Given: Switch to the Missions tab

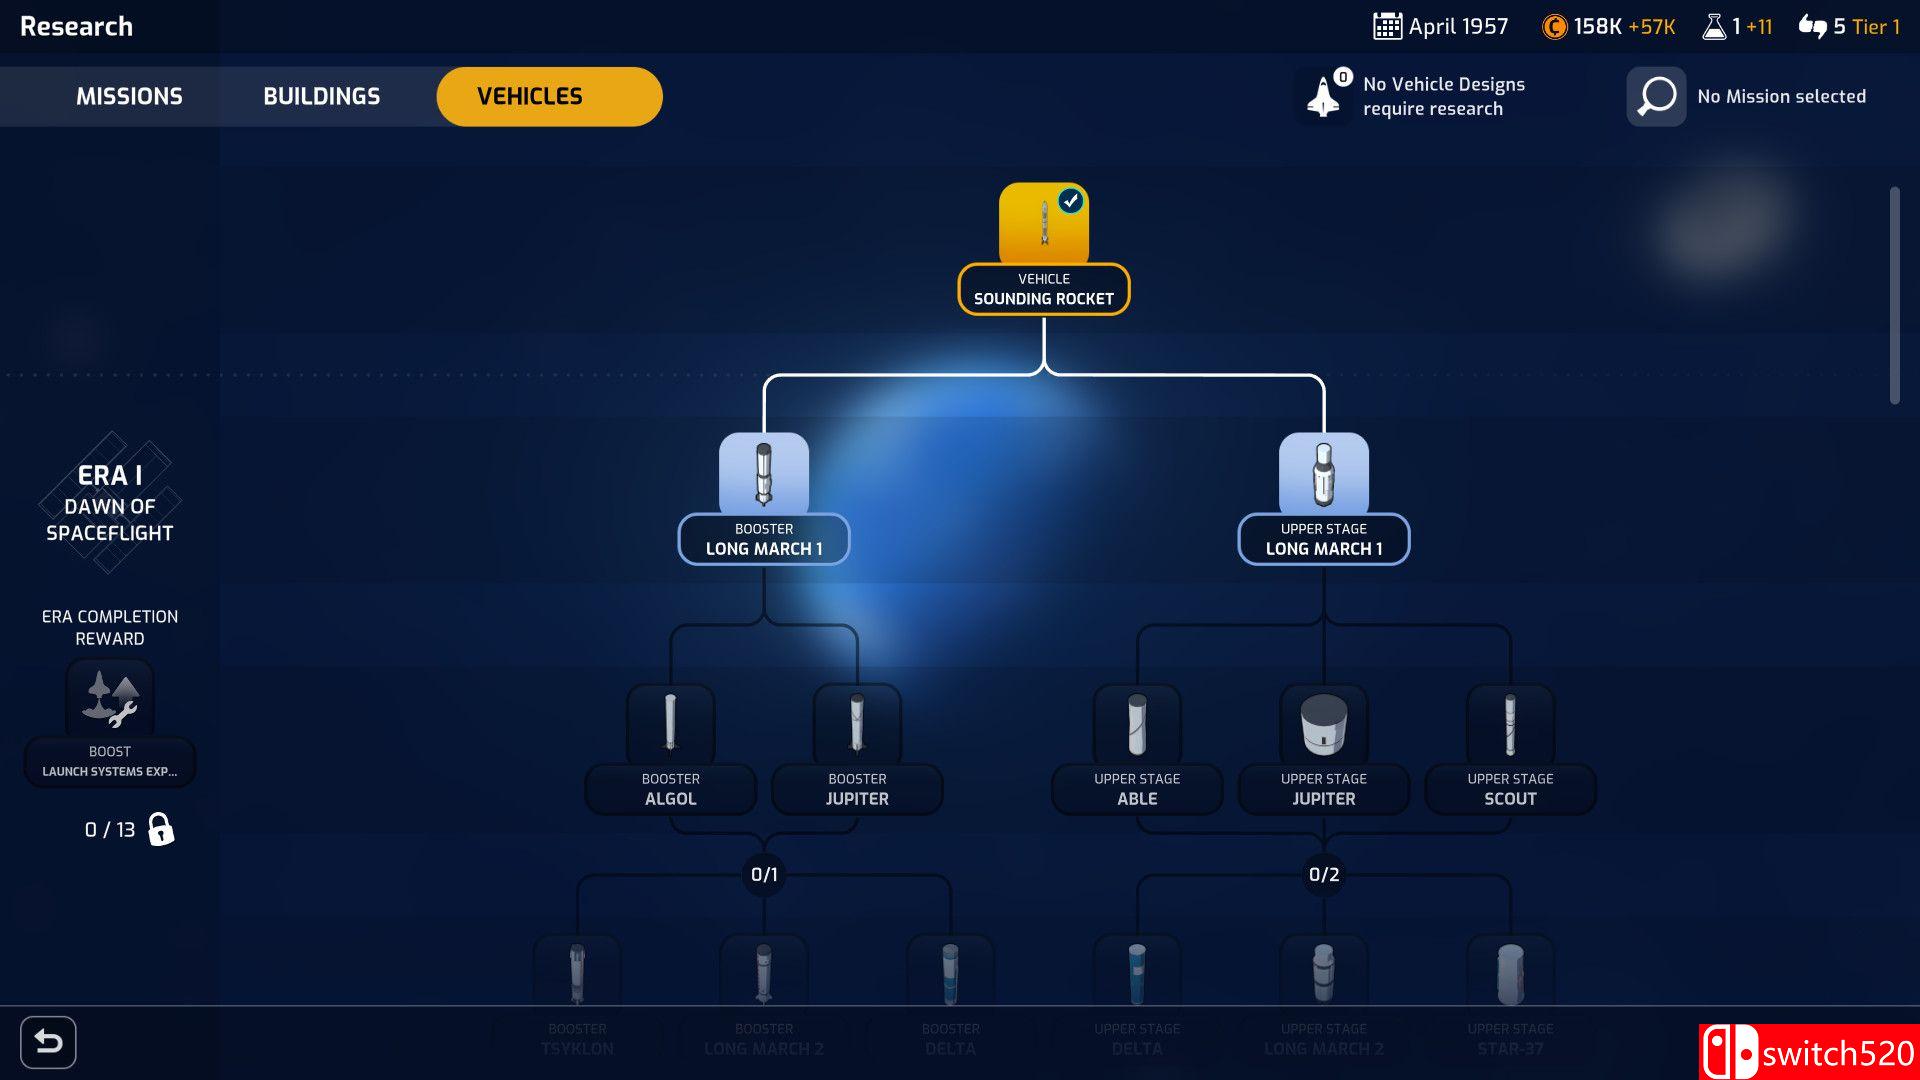Looking at the screenshot, I should pos(129,97).
